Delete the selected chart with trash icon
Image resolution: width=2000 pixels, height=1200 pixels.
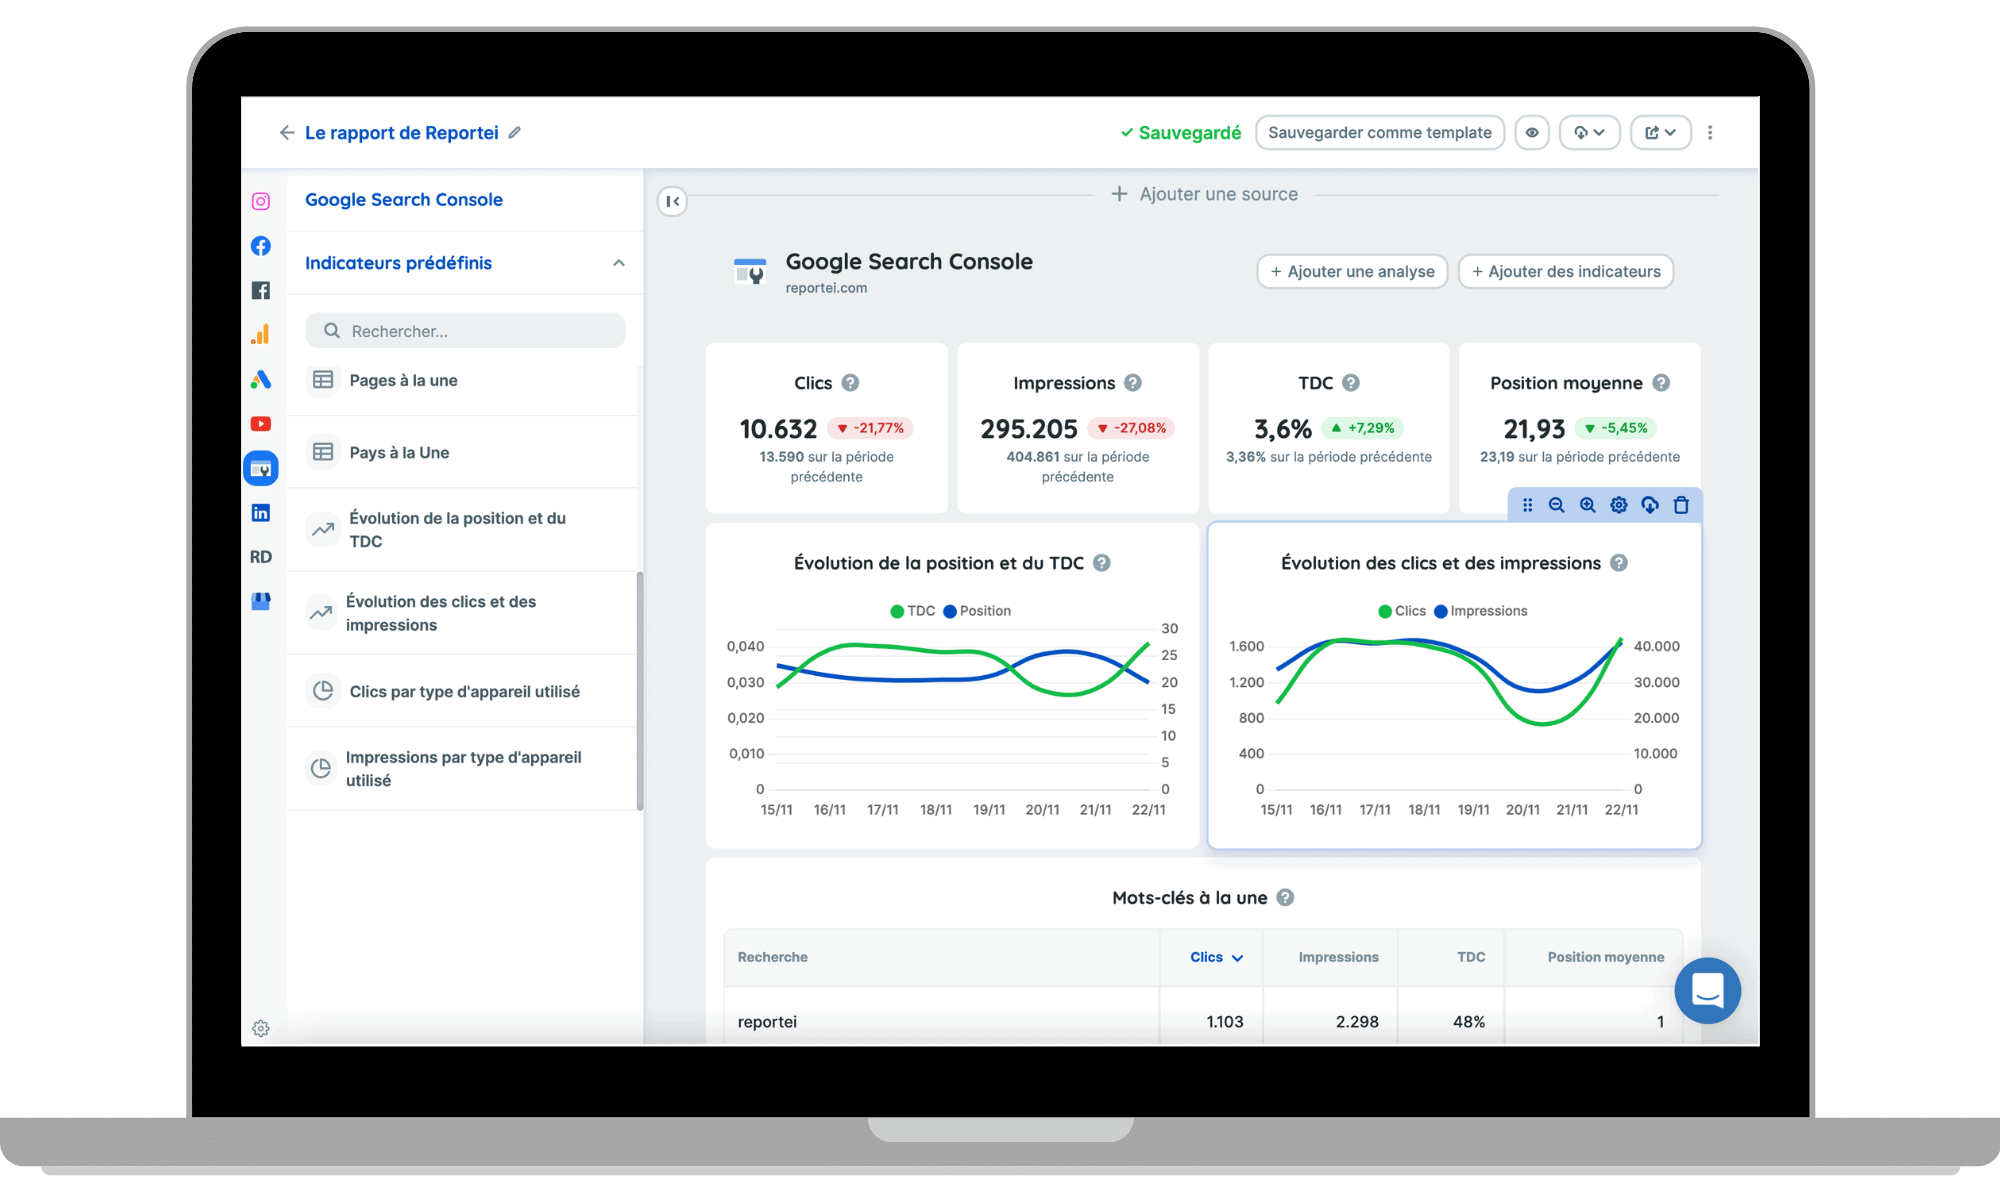1681,505
